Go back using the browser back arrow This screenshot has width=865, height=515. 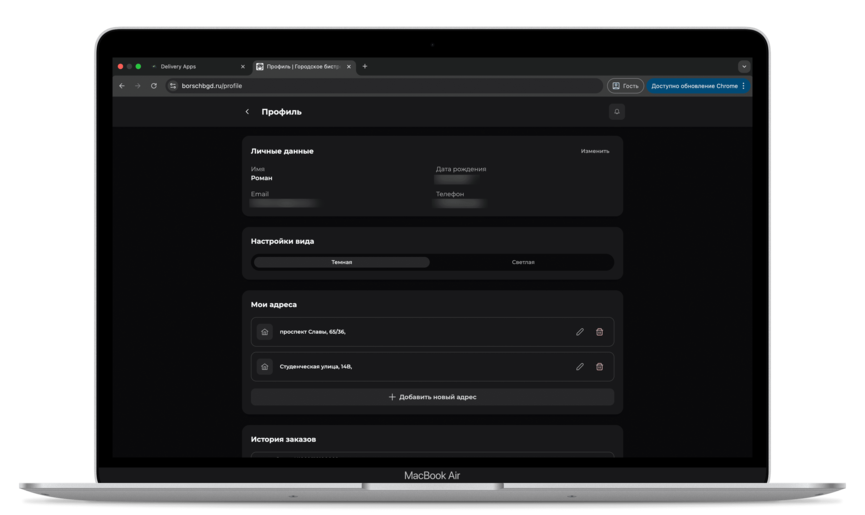click(122, 86)
